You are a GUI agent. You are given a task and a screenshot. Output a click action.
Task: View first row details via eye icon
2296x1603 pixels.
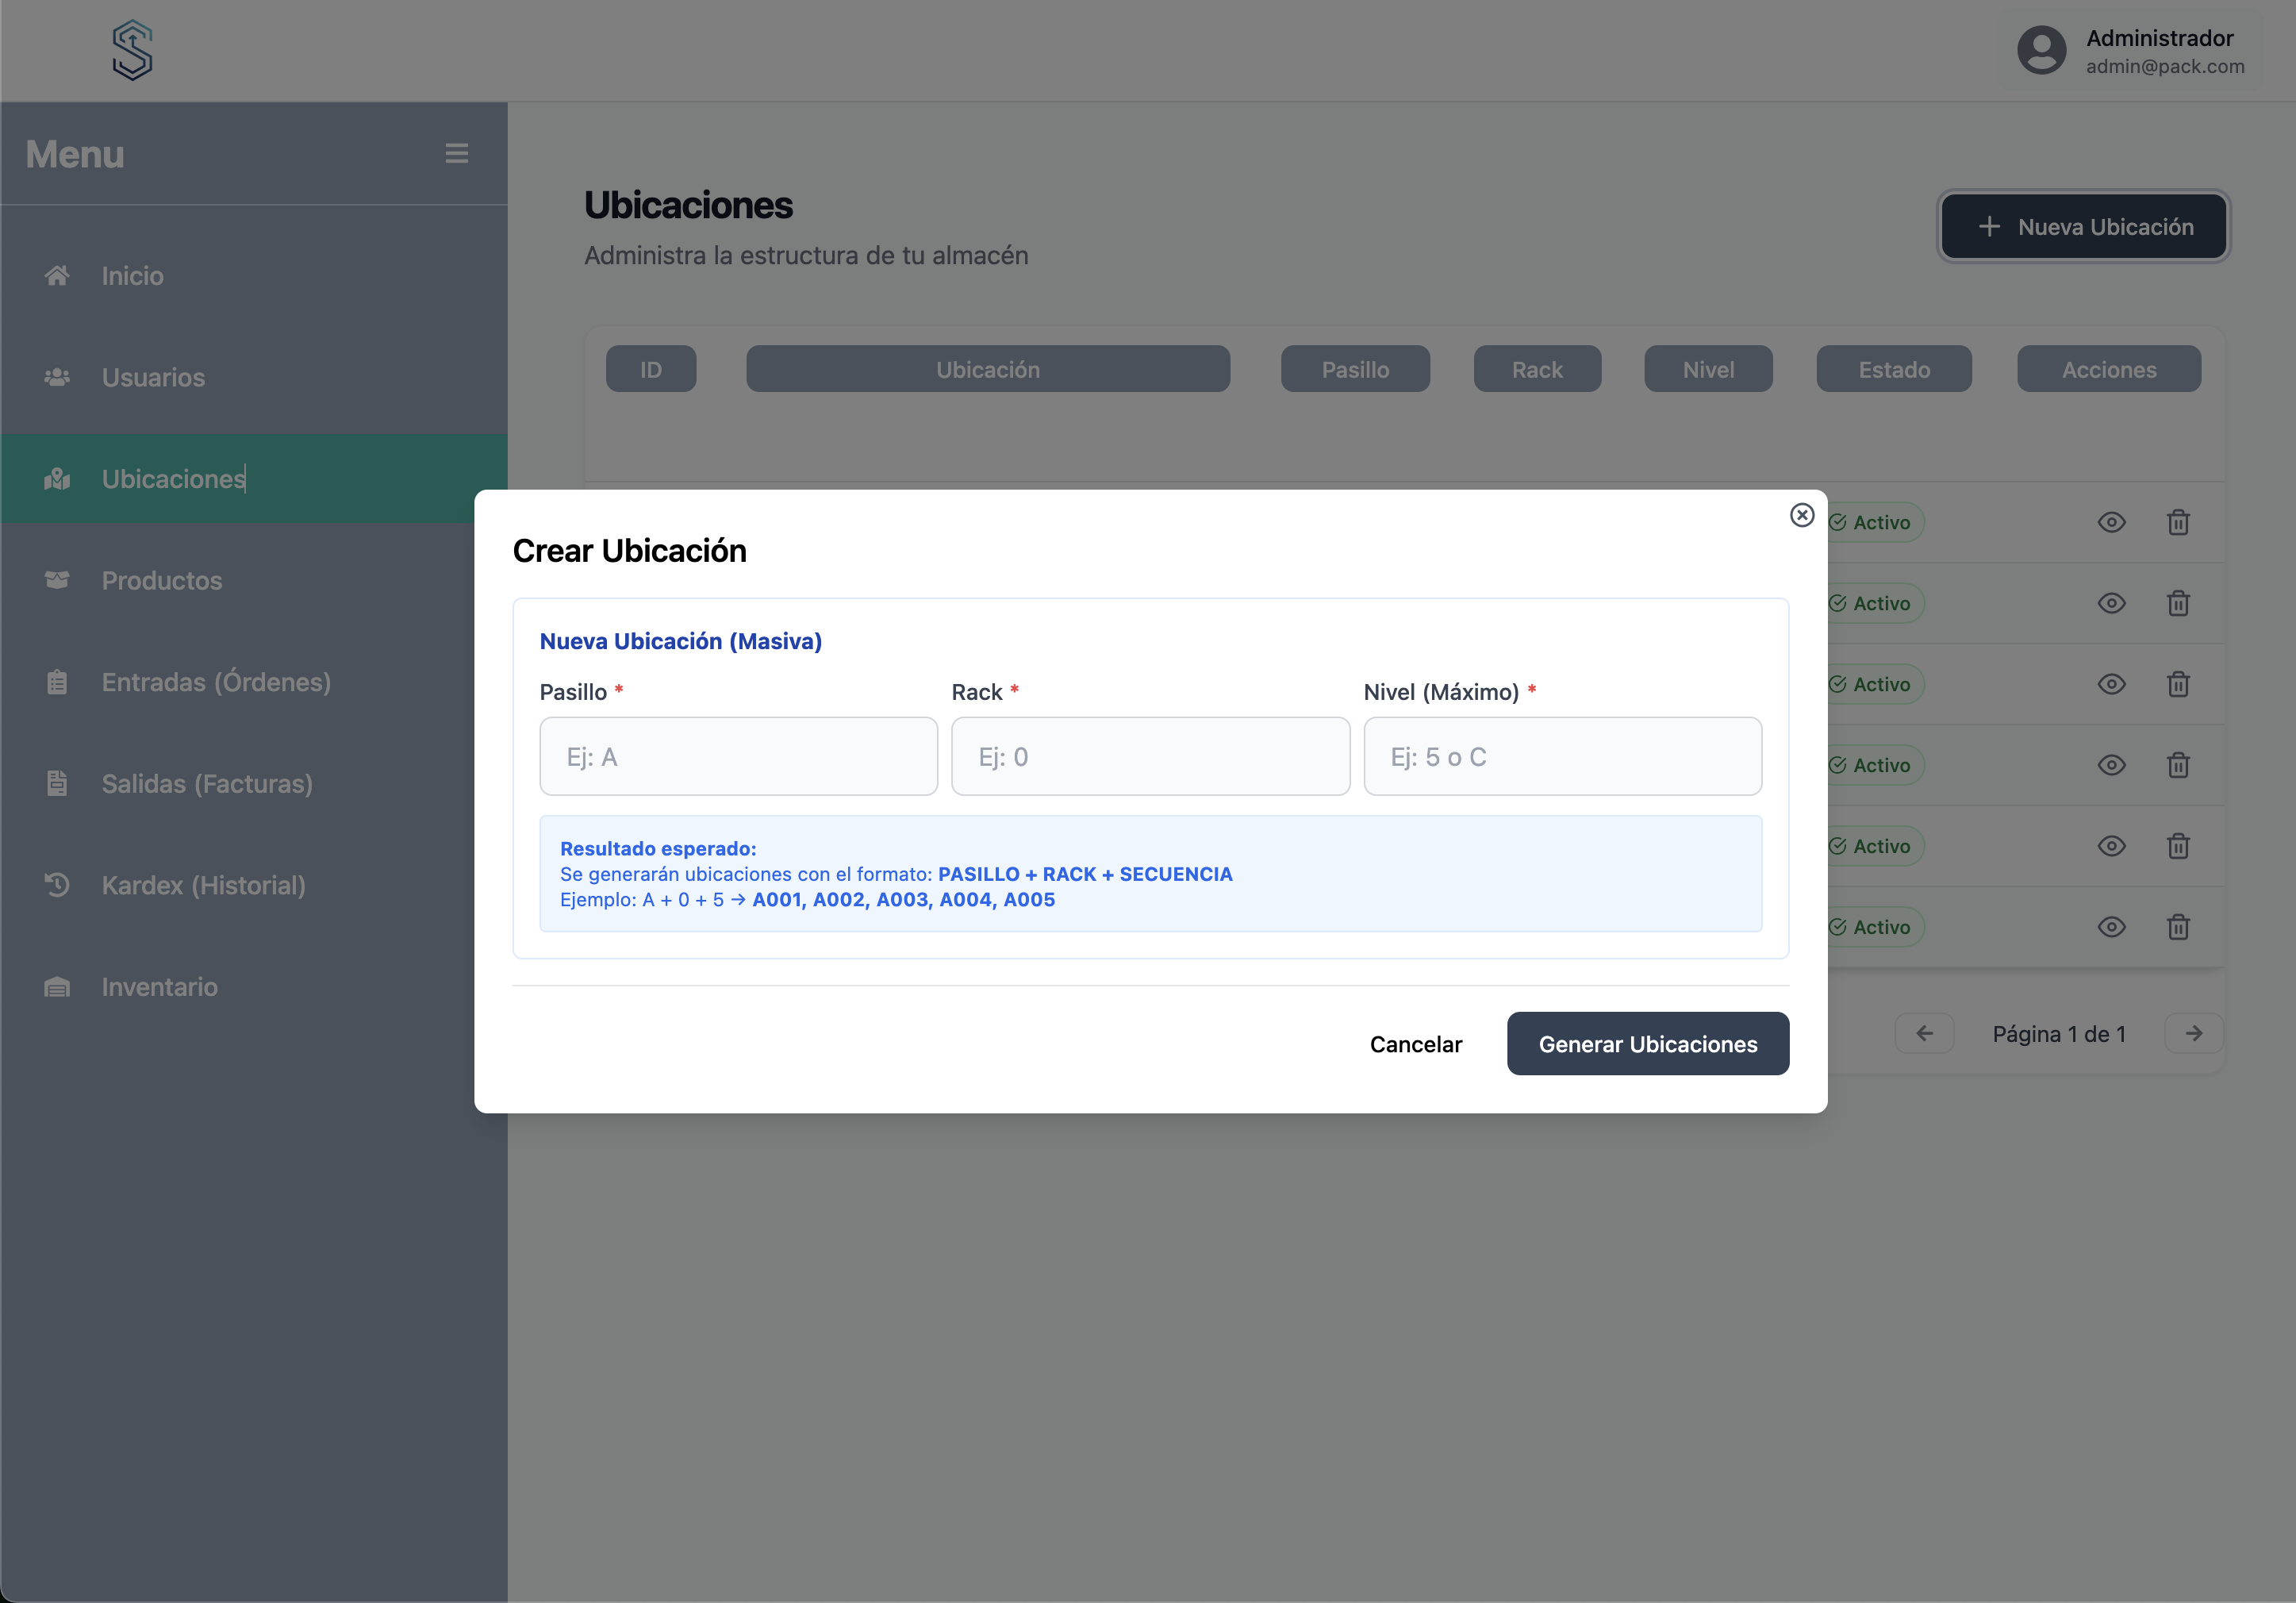[2111, 522]
